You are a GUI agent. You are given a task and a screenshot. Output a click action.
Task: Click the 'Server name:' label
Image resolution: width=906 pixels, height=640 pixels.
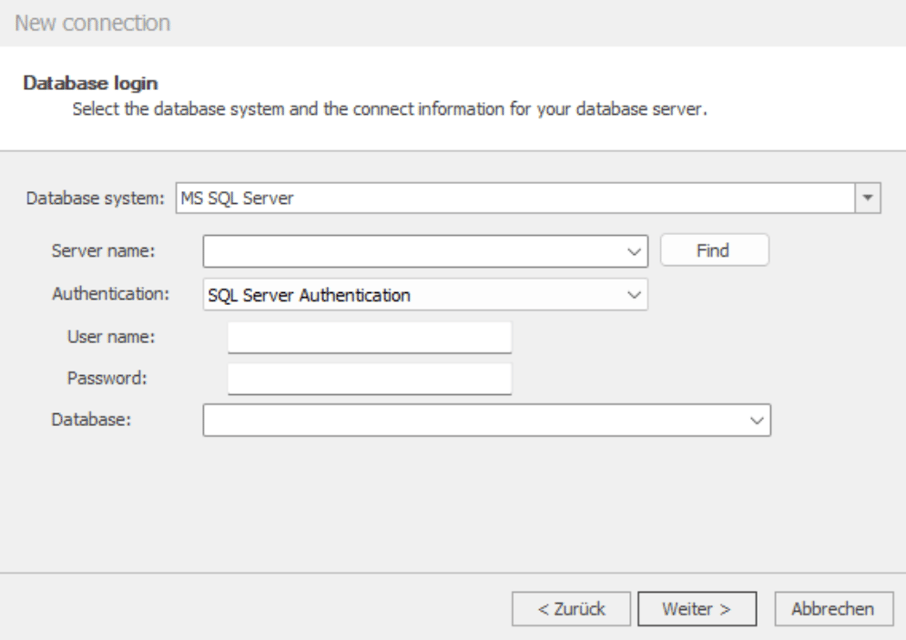(x=103, y=251)
